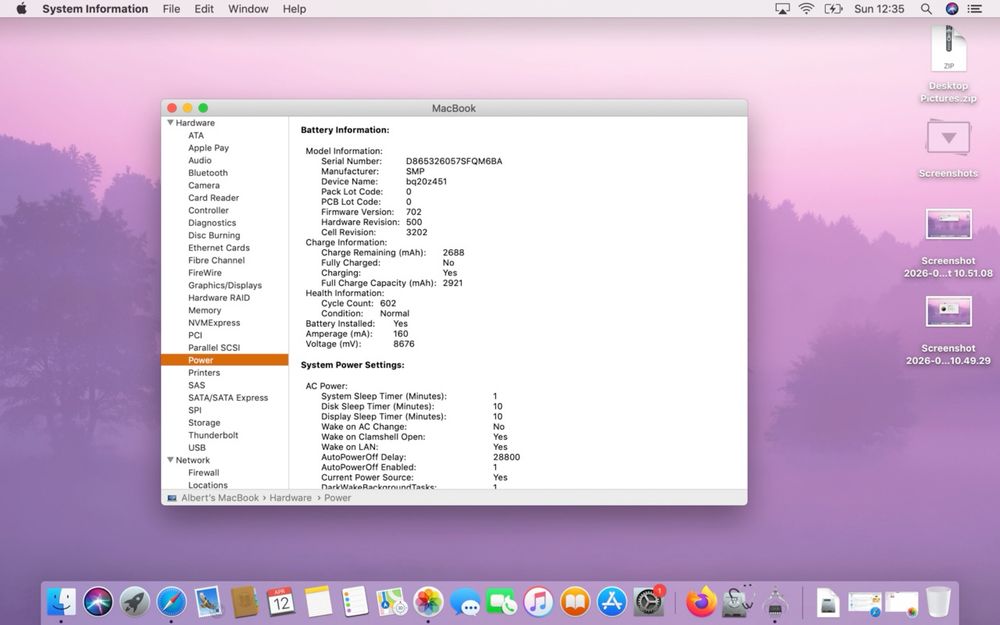Open Wi-Fi status in menu bar
Image resolution: width=1000 pixels, height=625 pixels.
point(807,9)
